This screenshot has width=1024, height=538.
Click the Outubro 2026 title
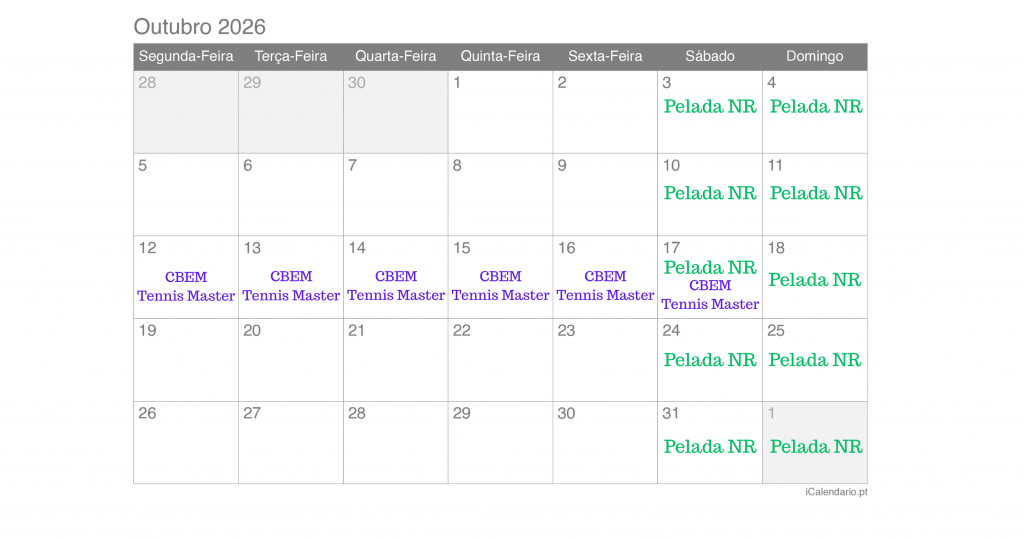click(199, 27)
